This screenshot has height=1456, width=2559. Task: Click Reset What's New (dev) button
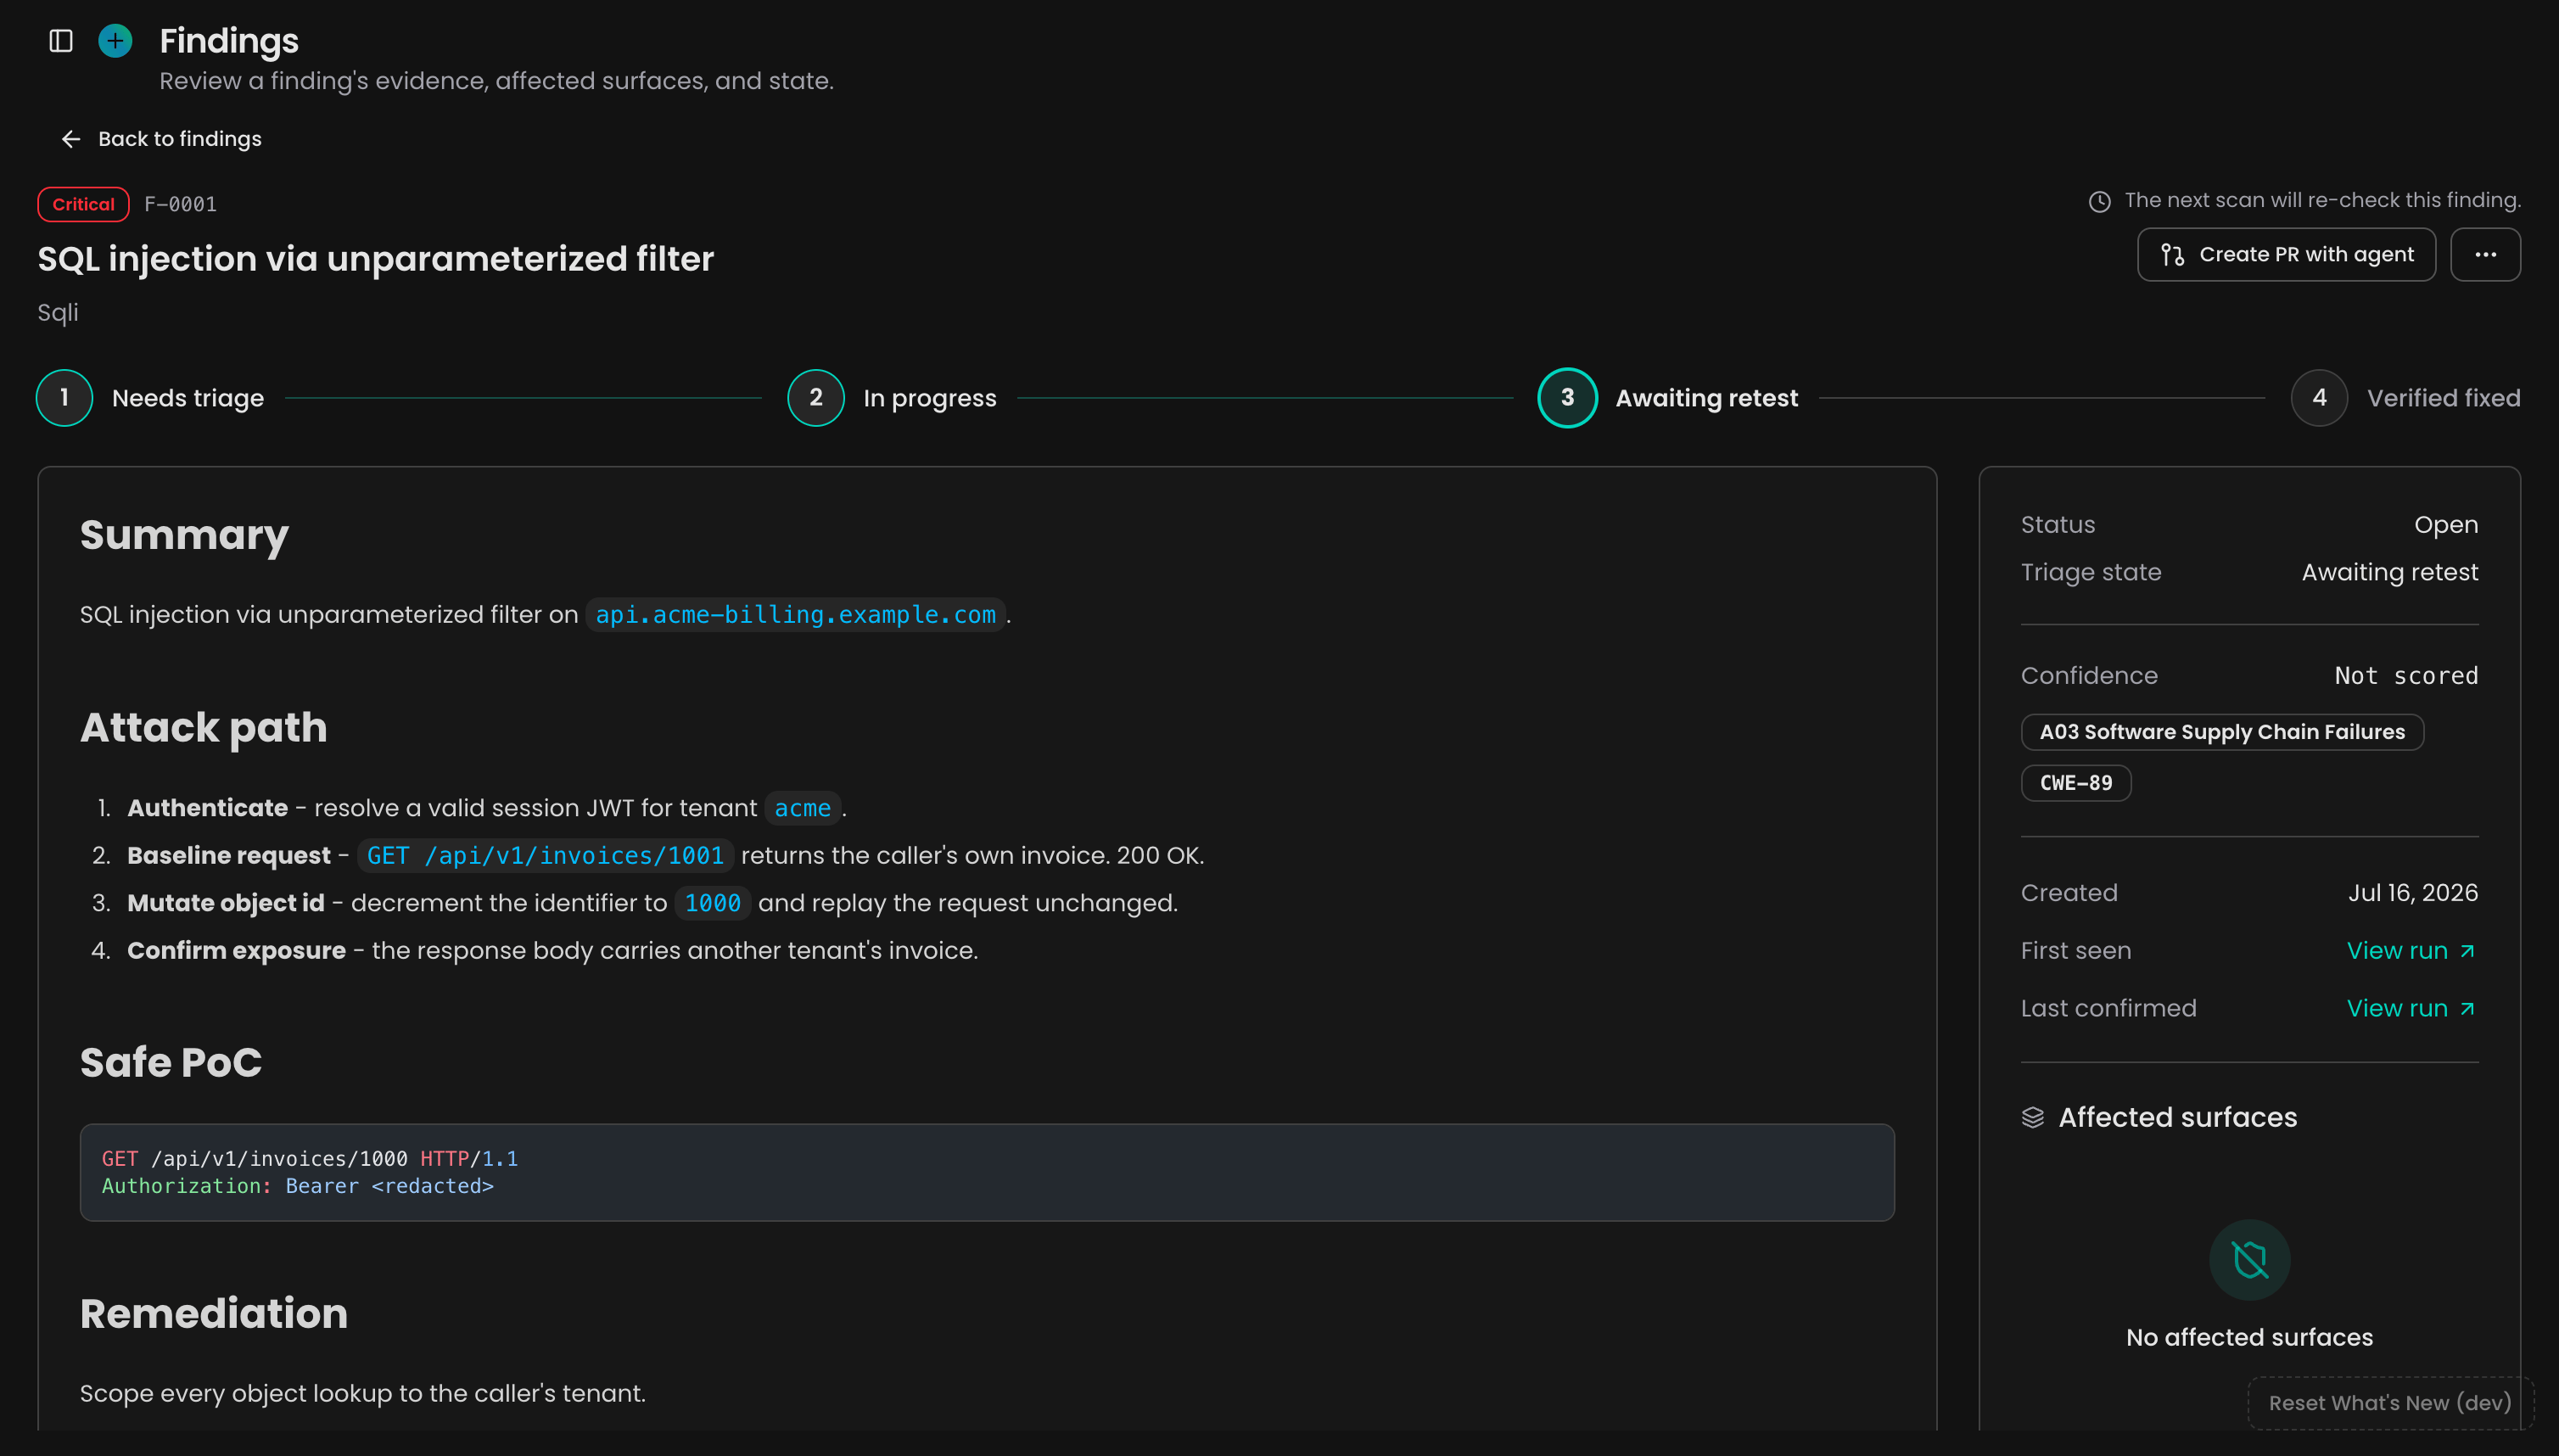[x=2390, y=1403]
